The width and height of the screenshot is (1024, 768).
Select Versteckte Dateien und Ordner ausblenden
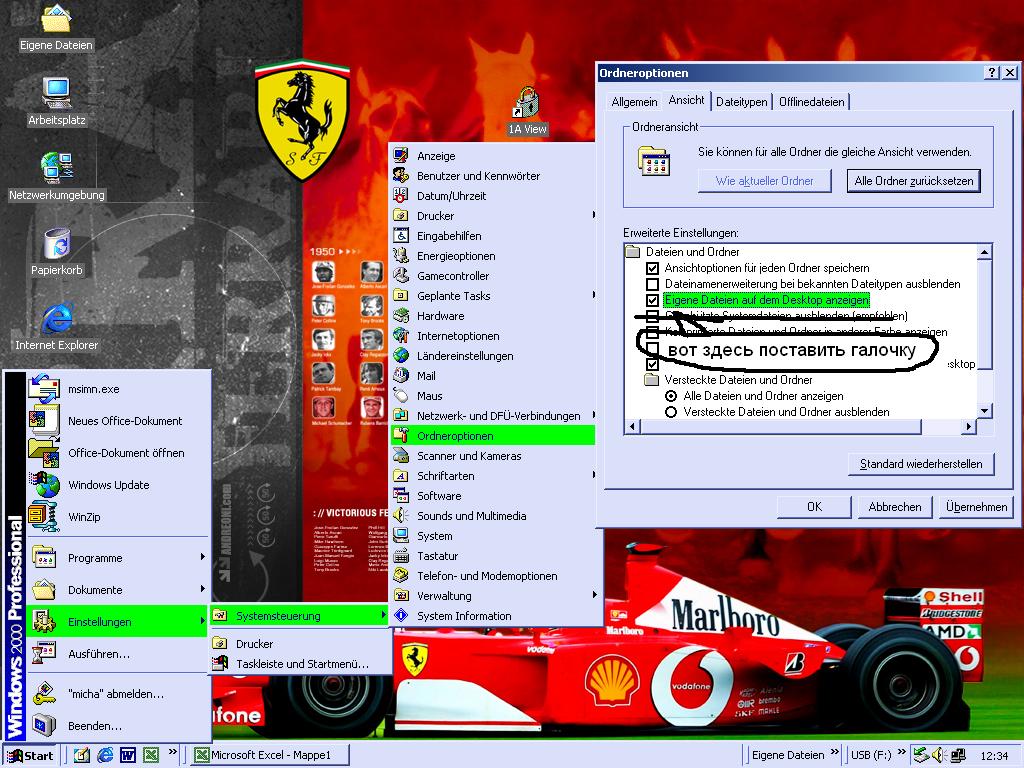click(x=670, y=412)
